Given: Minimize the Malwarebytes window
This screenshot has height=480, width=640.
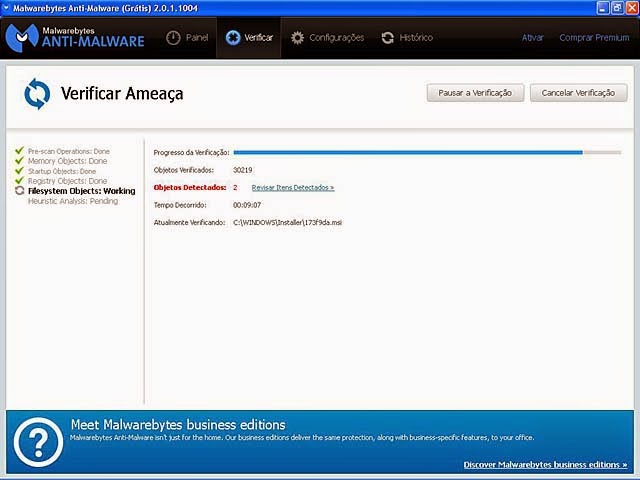Looking at the screenshot, I should (x=602, y=8).
